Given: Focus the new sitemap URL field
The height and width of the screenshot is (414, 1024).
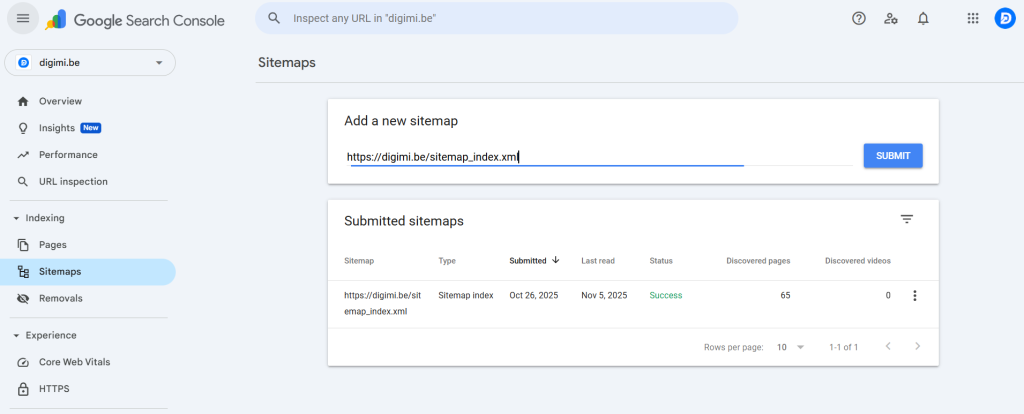Looking at the screenshot, I should coord(598,157).
